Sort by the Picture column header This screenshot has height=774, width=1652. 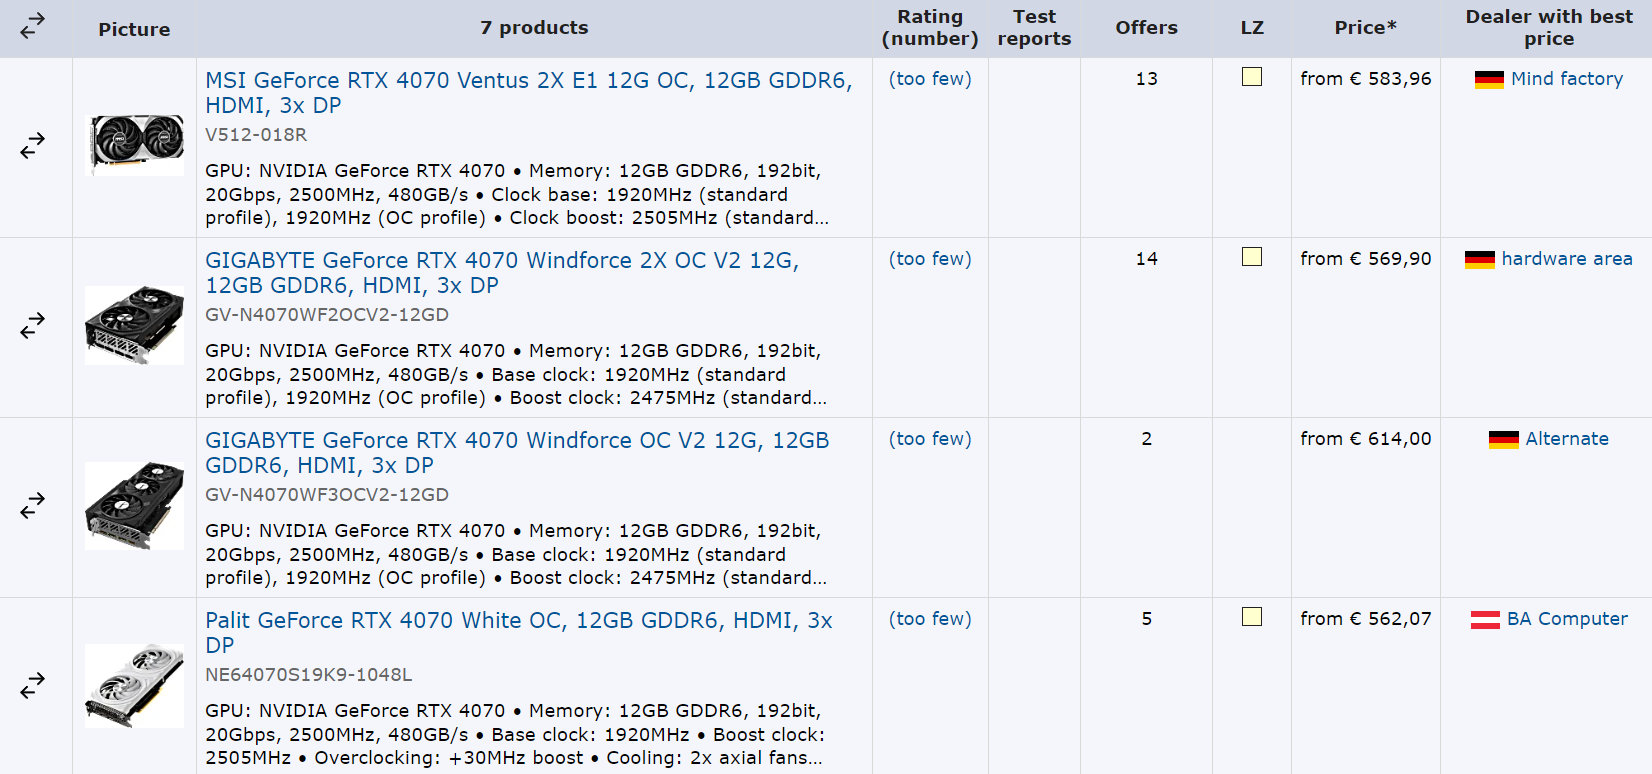click(134, 29)
